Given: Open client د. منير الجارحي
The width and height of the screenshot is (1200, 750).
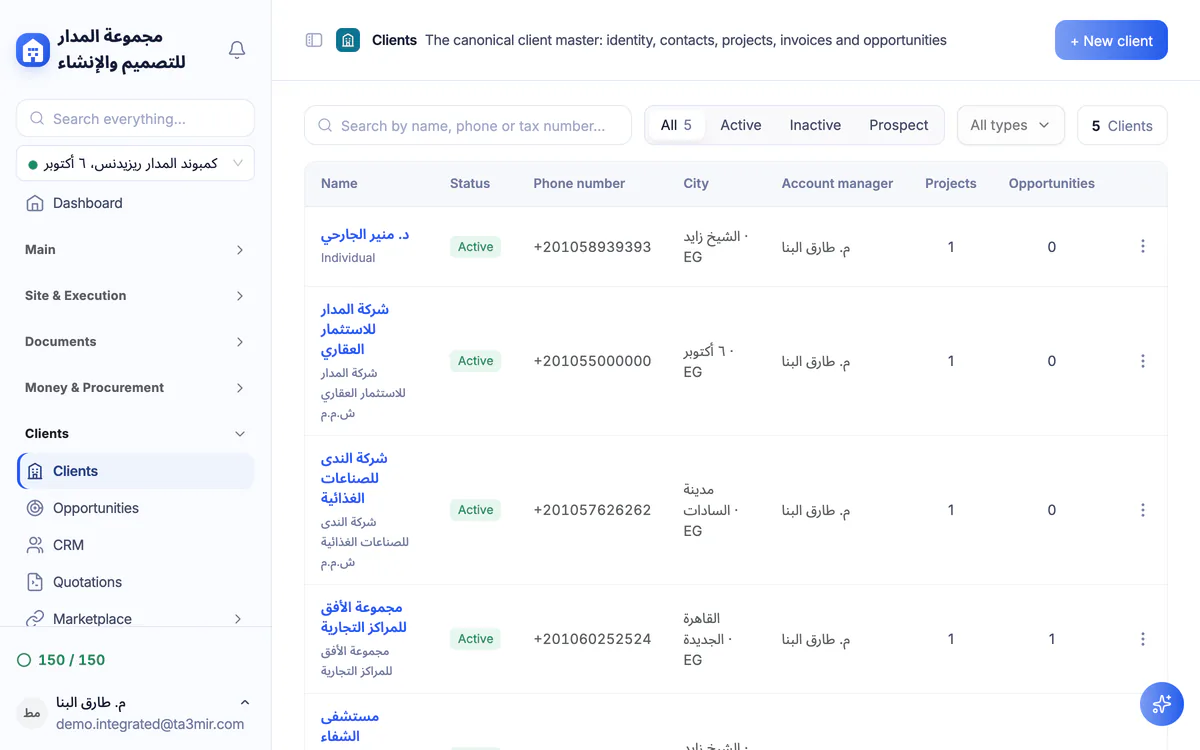Looking at the screenshot, I should pos(365,235).
